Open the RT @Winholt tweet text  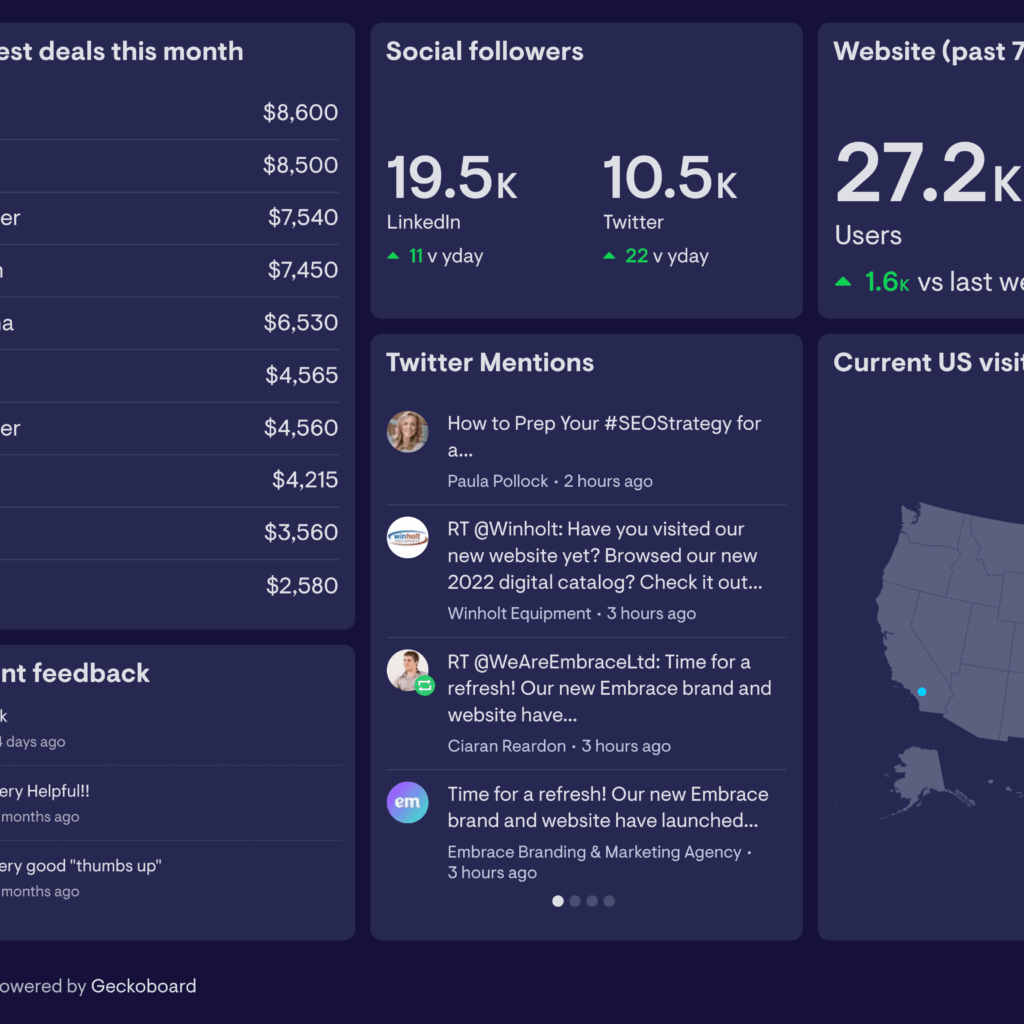point(604,555)
